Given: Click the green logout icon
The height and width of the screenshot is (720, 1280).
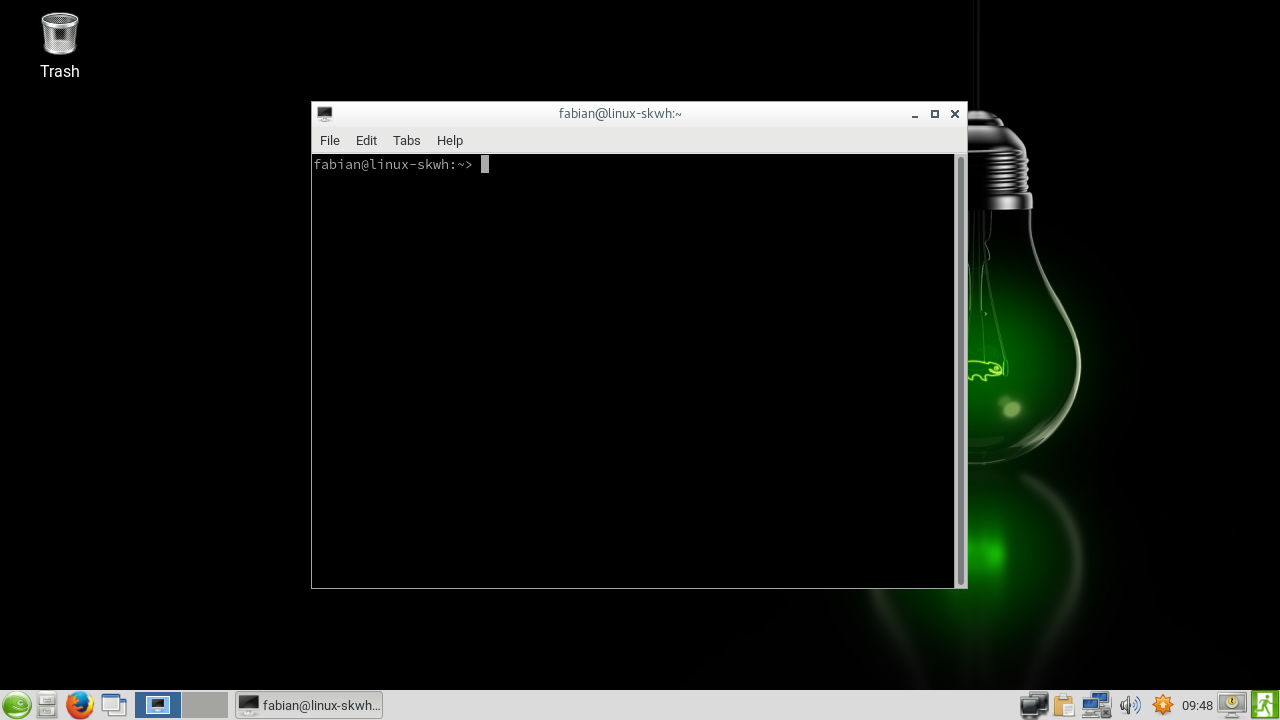Looking at the screenshot, I should tap(1265, 706).
